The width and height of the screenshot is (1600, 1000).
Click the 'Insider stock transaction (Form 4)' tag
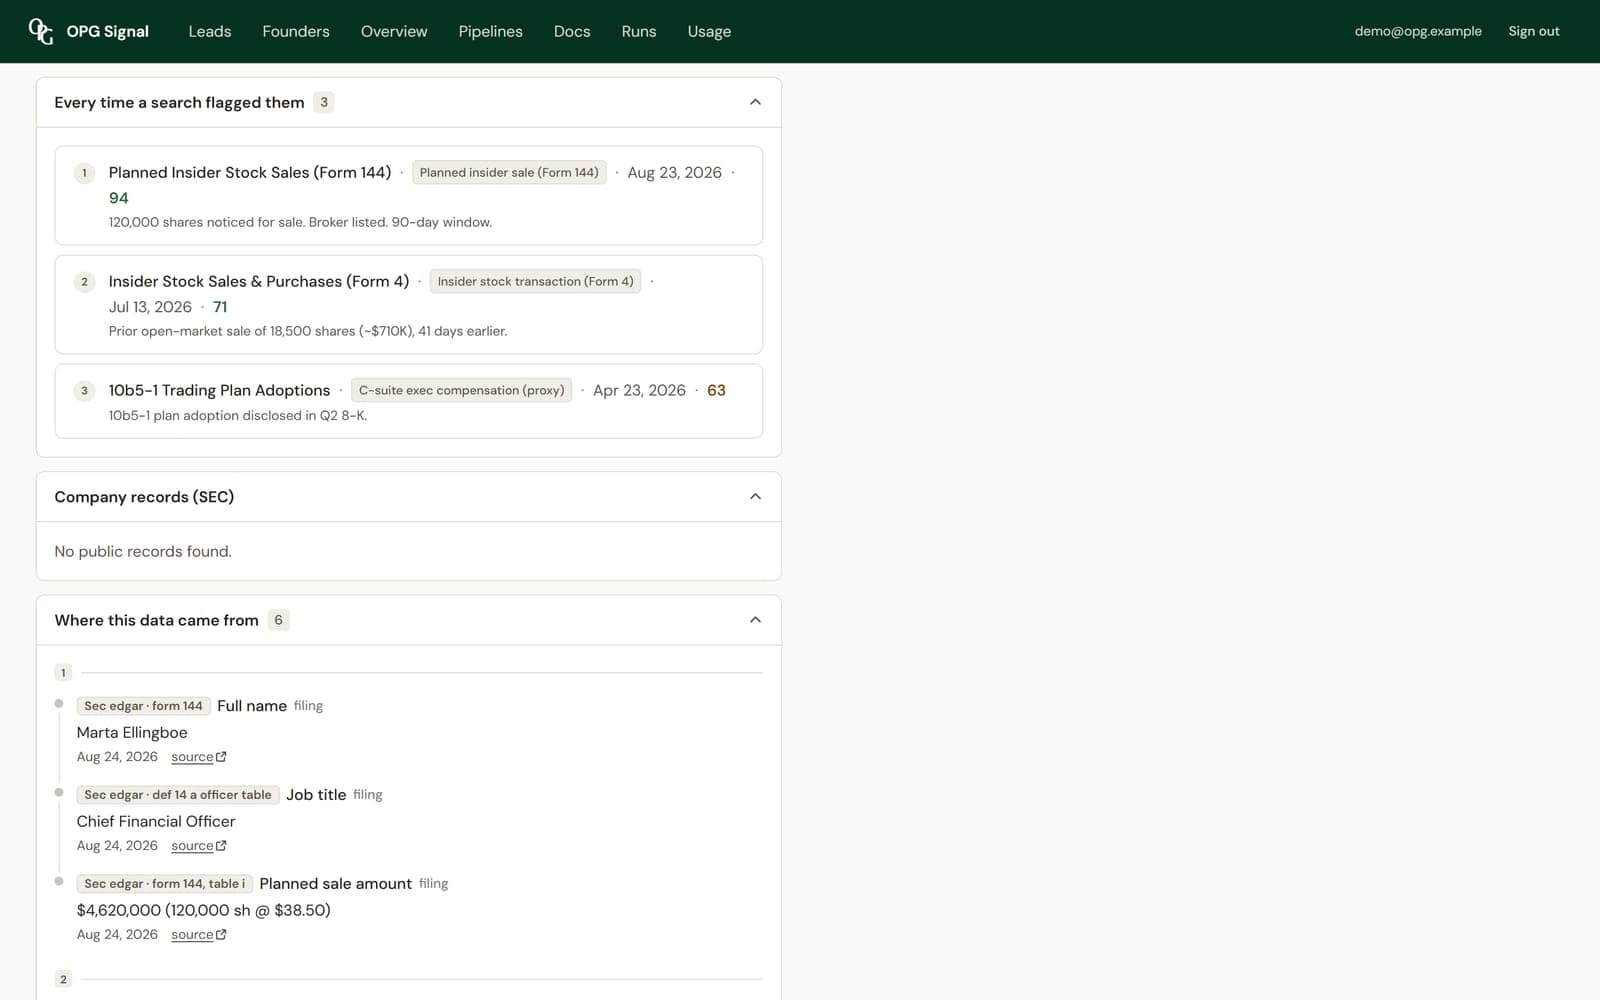(535, 281)
